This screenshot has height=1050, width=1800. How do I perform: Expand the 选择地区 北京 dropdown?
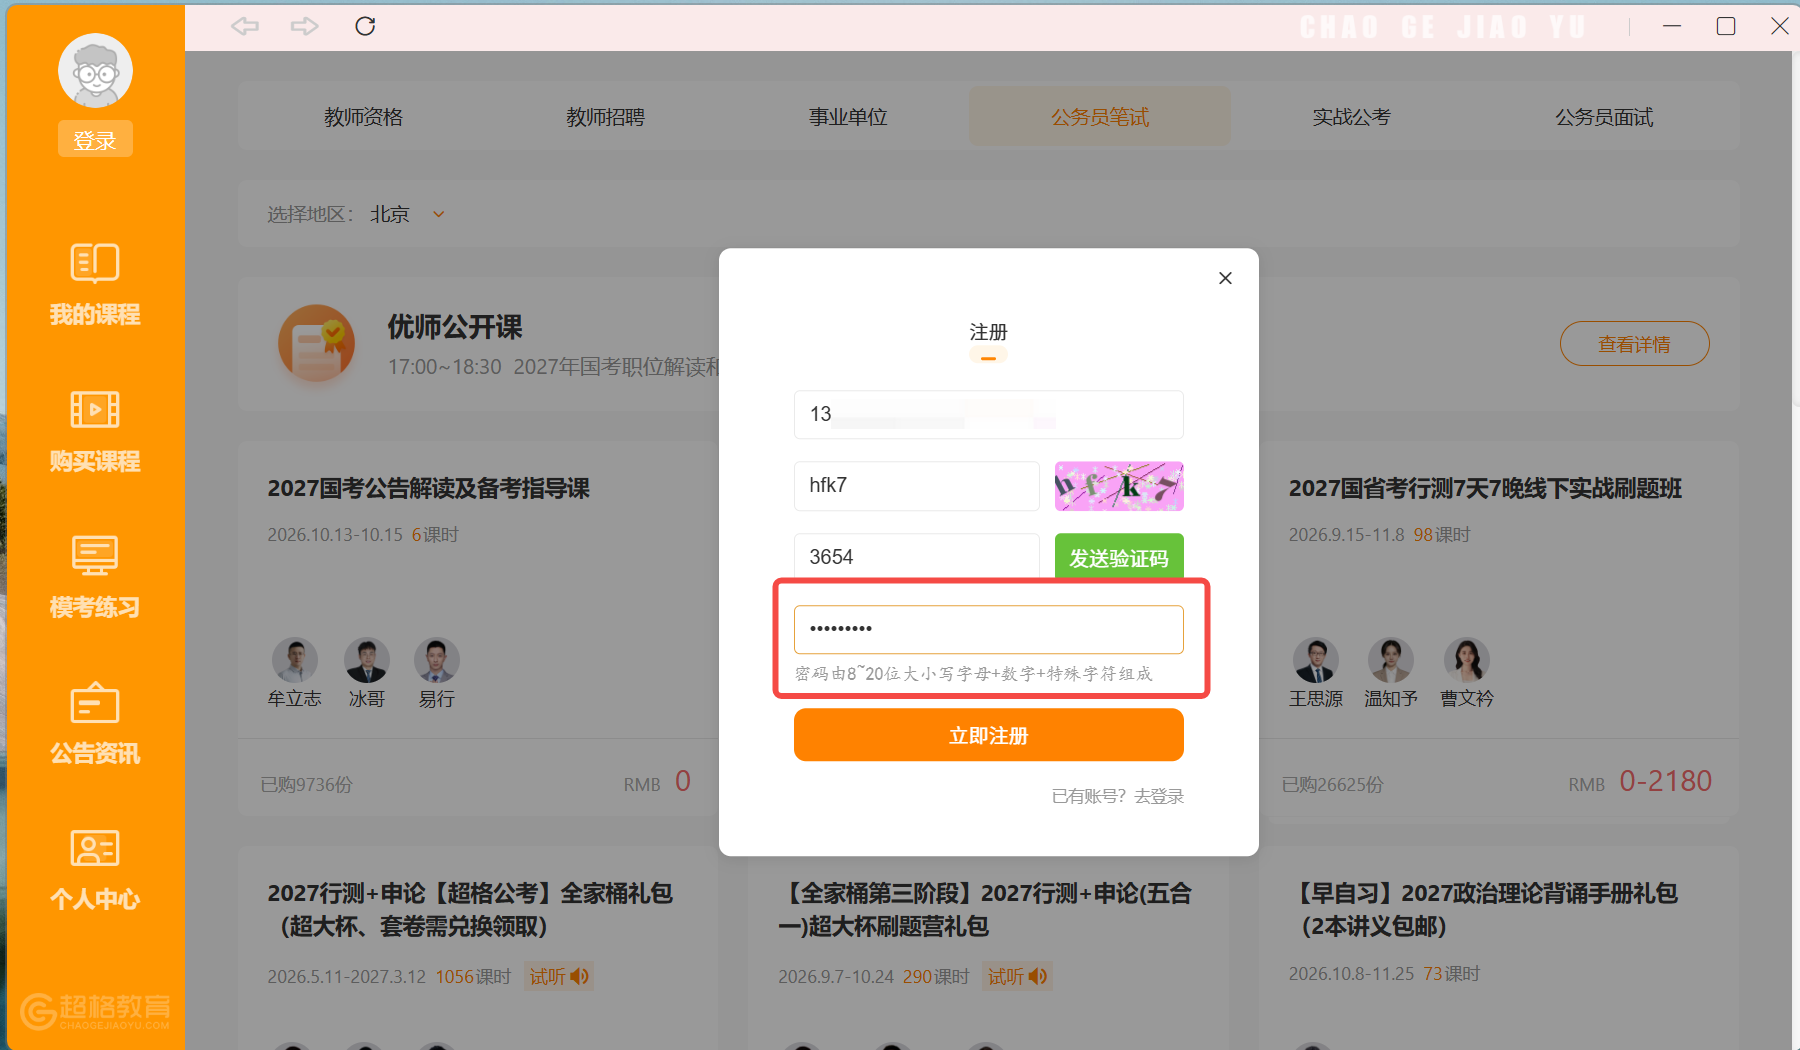(407, 214)
